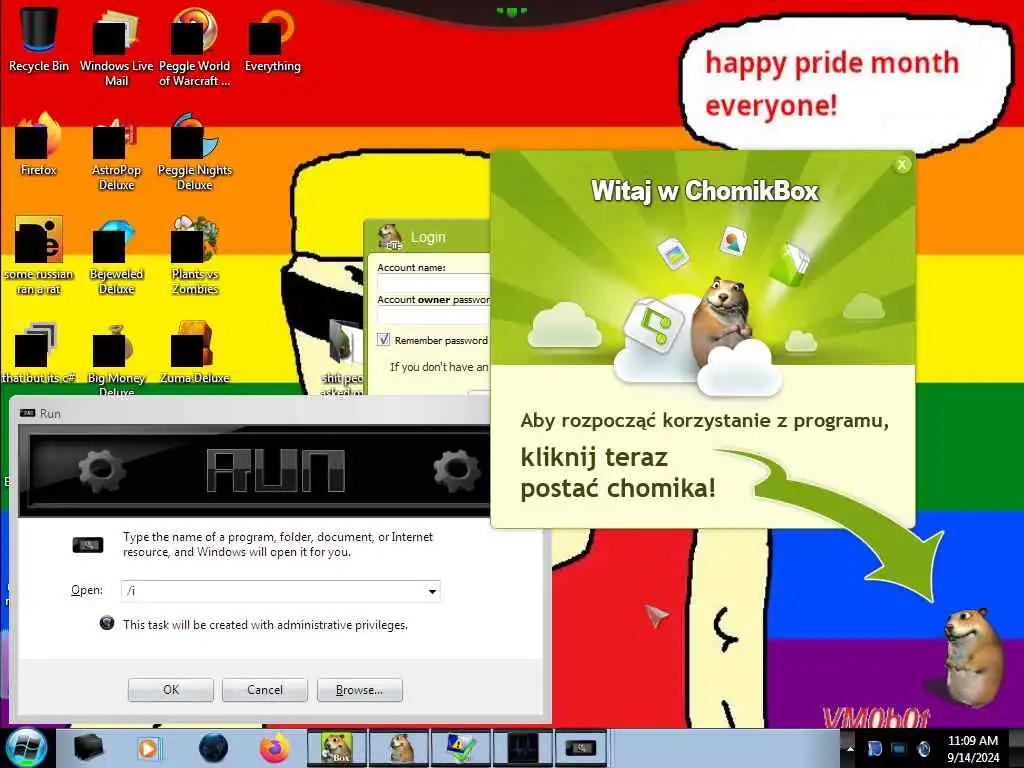Select Zuma Deluxe desktop icon
1024x768 pixels.
195,353
